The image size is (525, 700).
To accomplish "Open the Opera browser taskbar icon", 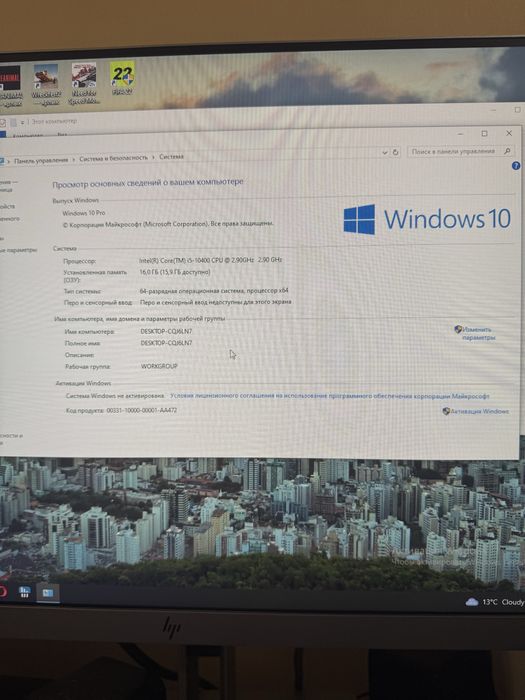I will pyautogui.click(x=3, y=592).
